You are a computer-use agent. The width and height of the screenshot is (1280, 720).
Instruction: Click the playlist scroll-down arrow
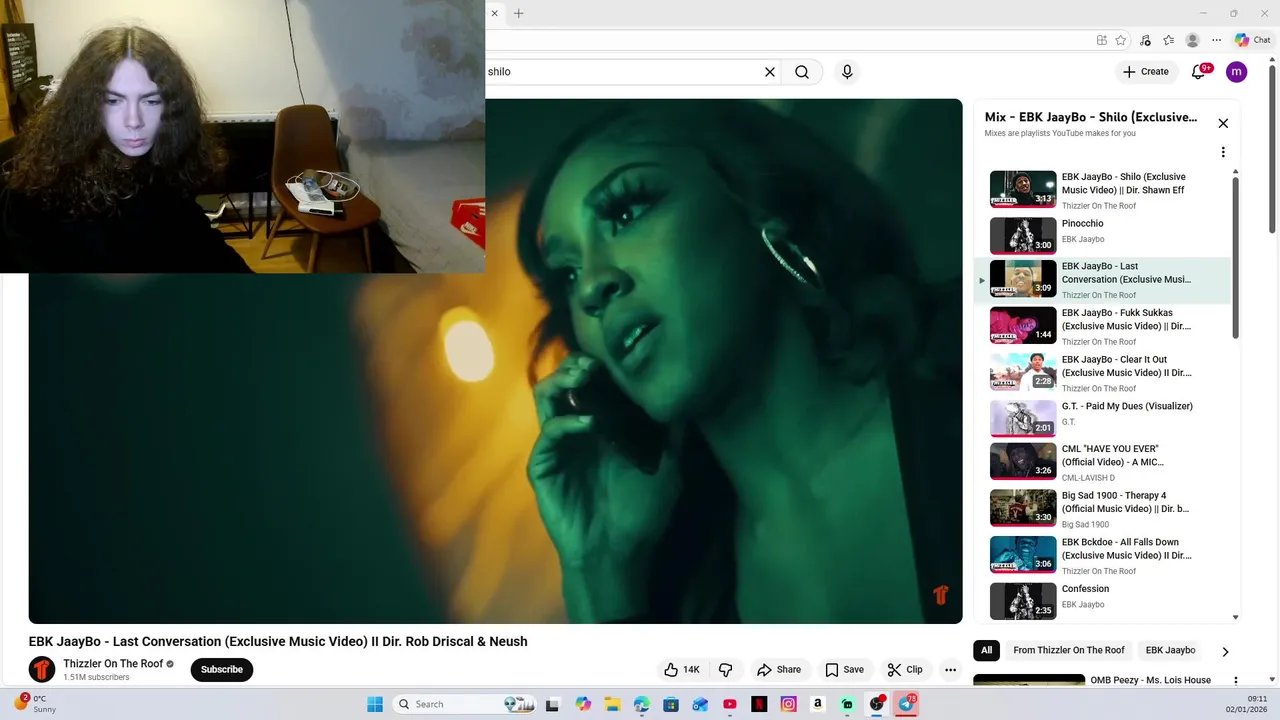pos(1236,617)
